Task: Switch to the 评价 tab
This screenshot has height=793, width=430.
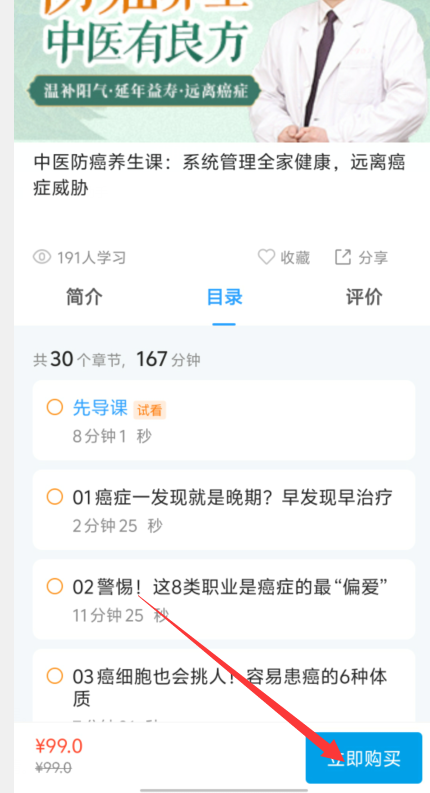Action: point(364,297)
